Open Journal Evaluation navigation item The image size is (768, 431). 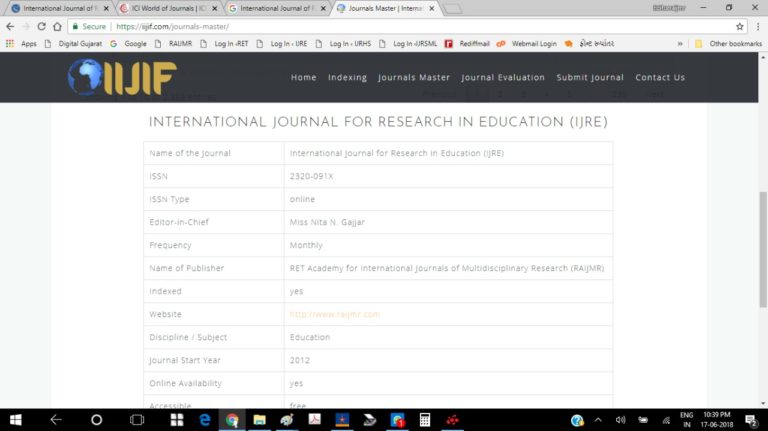(503, 77)
